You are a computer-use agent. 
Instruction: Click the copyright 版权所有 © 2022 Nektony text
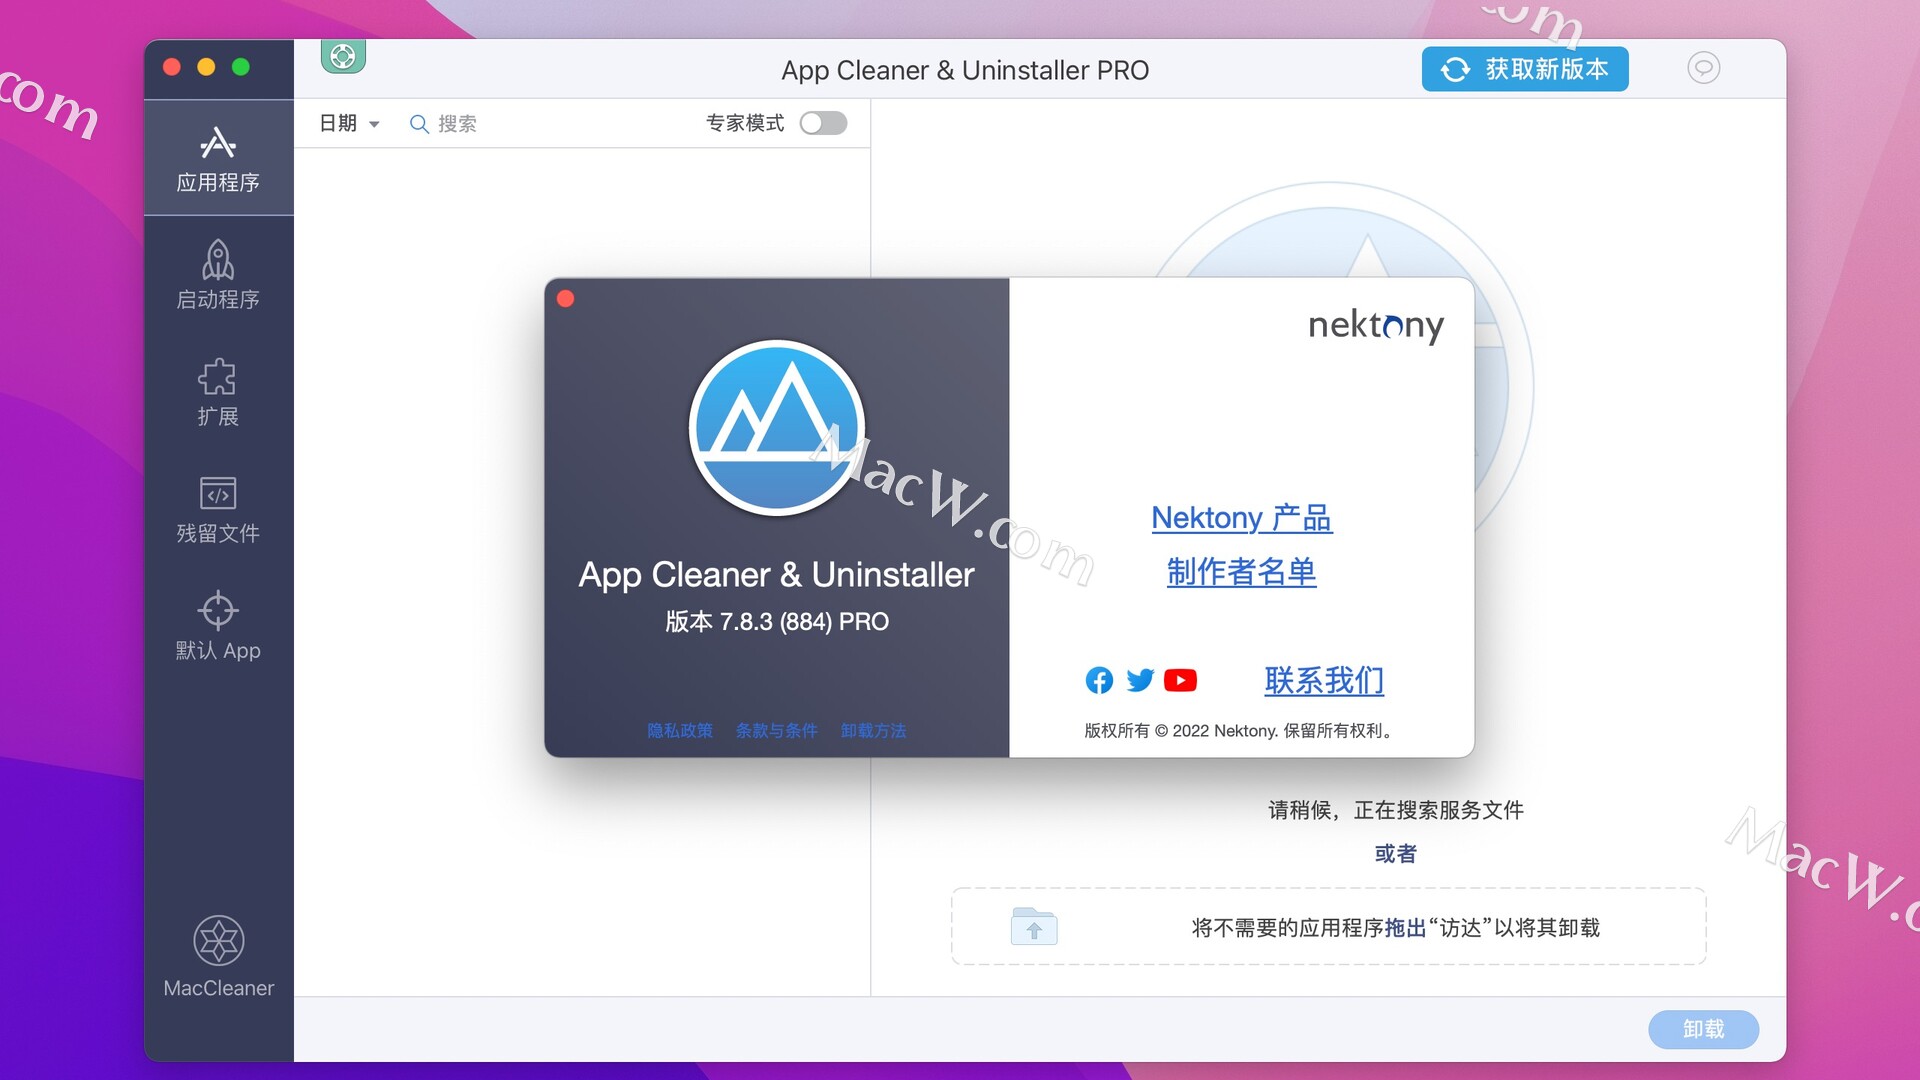[x=1238, y=731]
